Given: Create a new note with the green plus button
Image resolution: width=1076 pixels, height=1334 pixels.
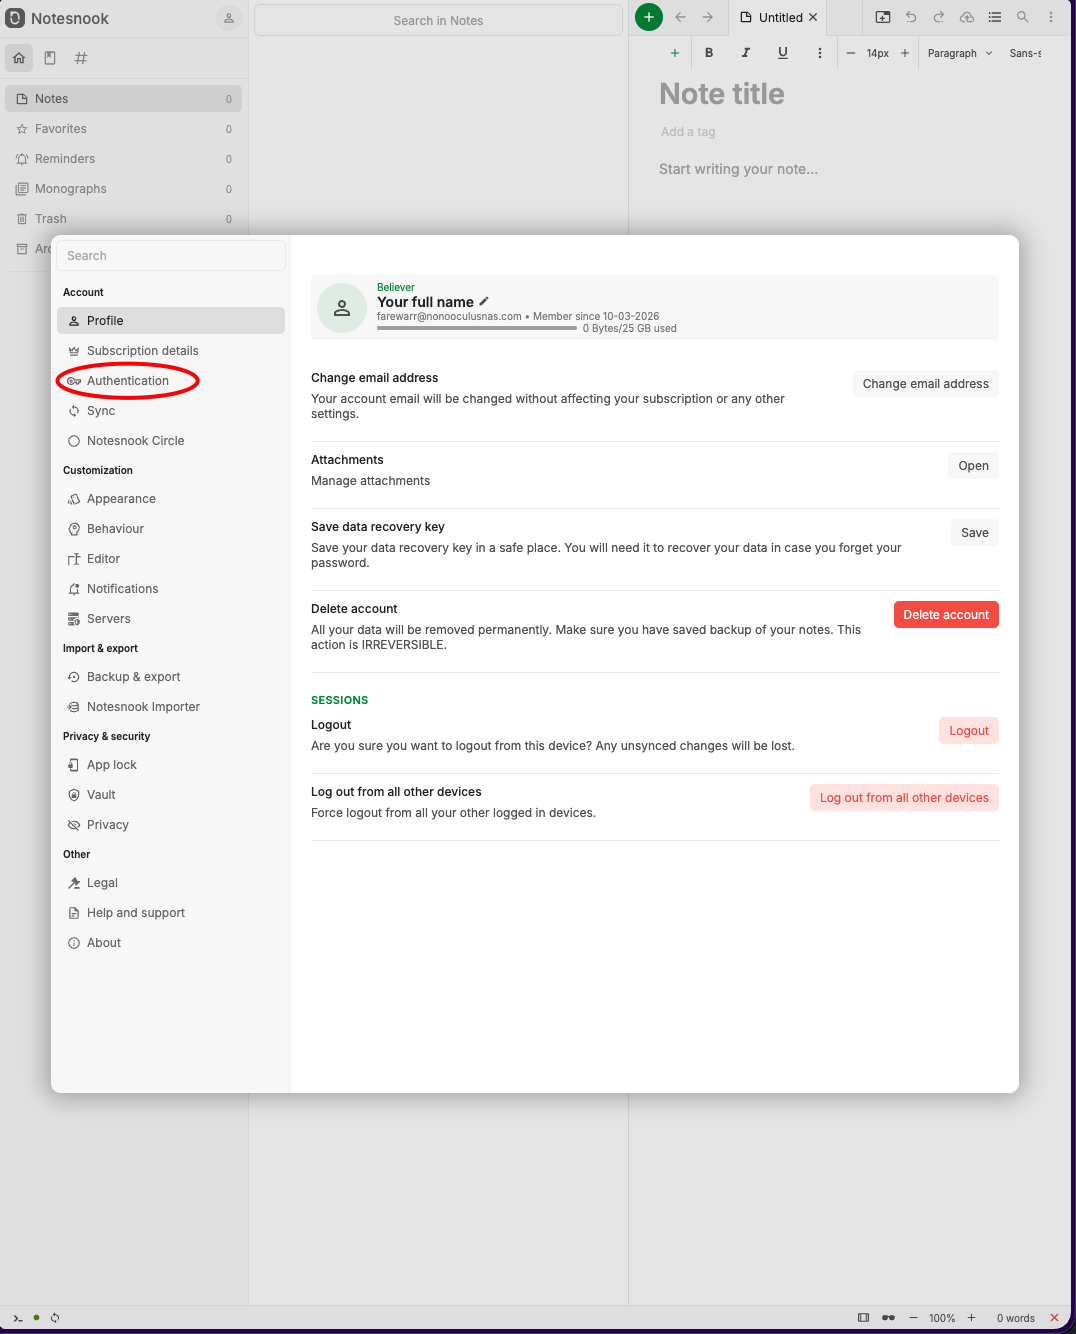Looking at the screenshot, I should click(x=649, y=17).
